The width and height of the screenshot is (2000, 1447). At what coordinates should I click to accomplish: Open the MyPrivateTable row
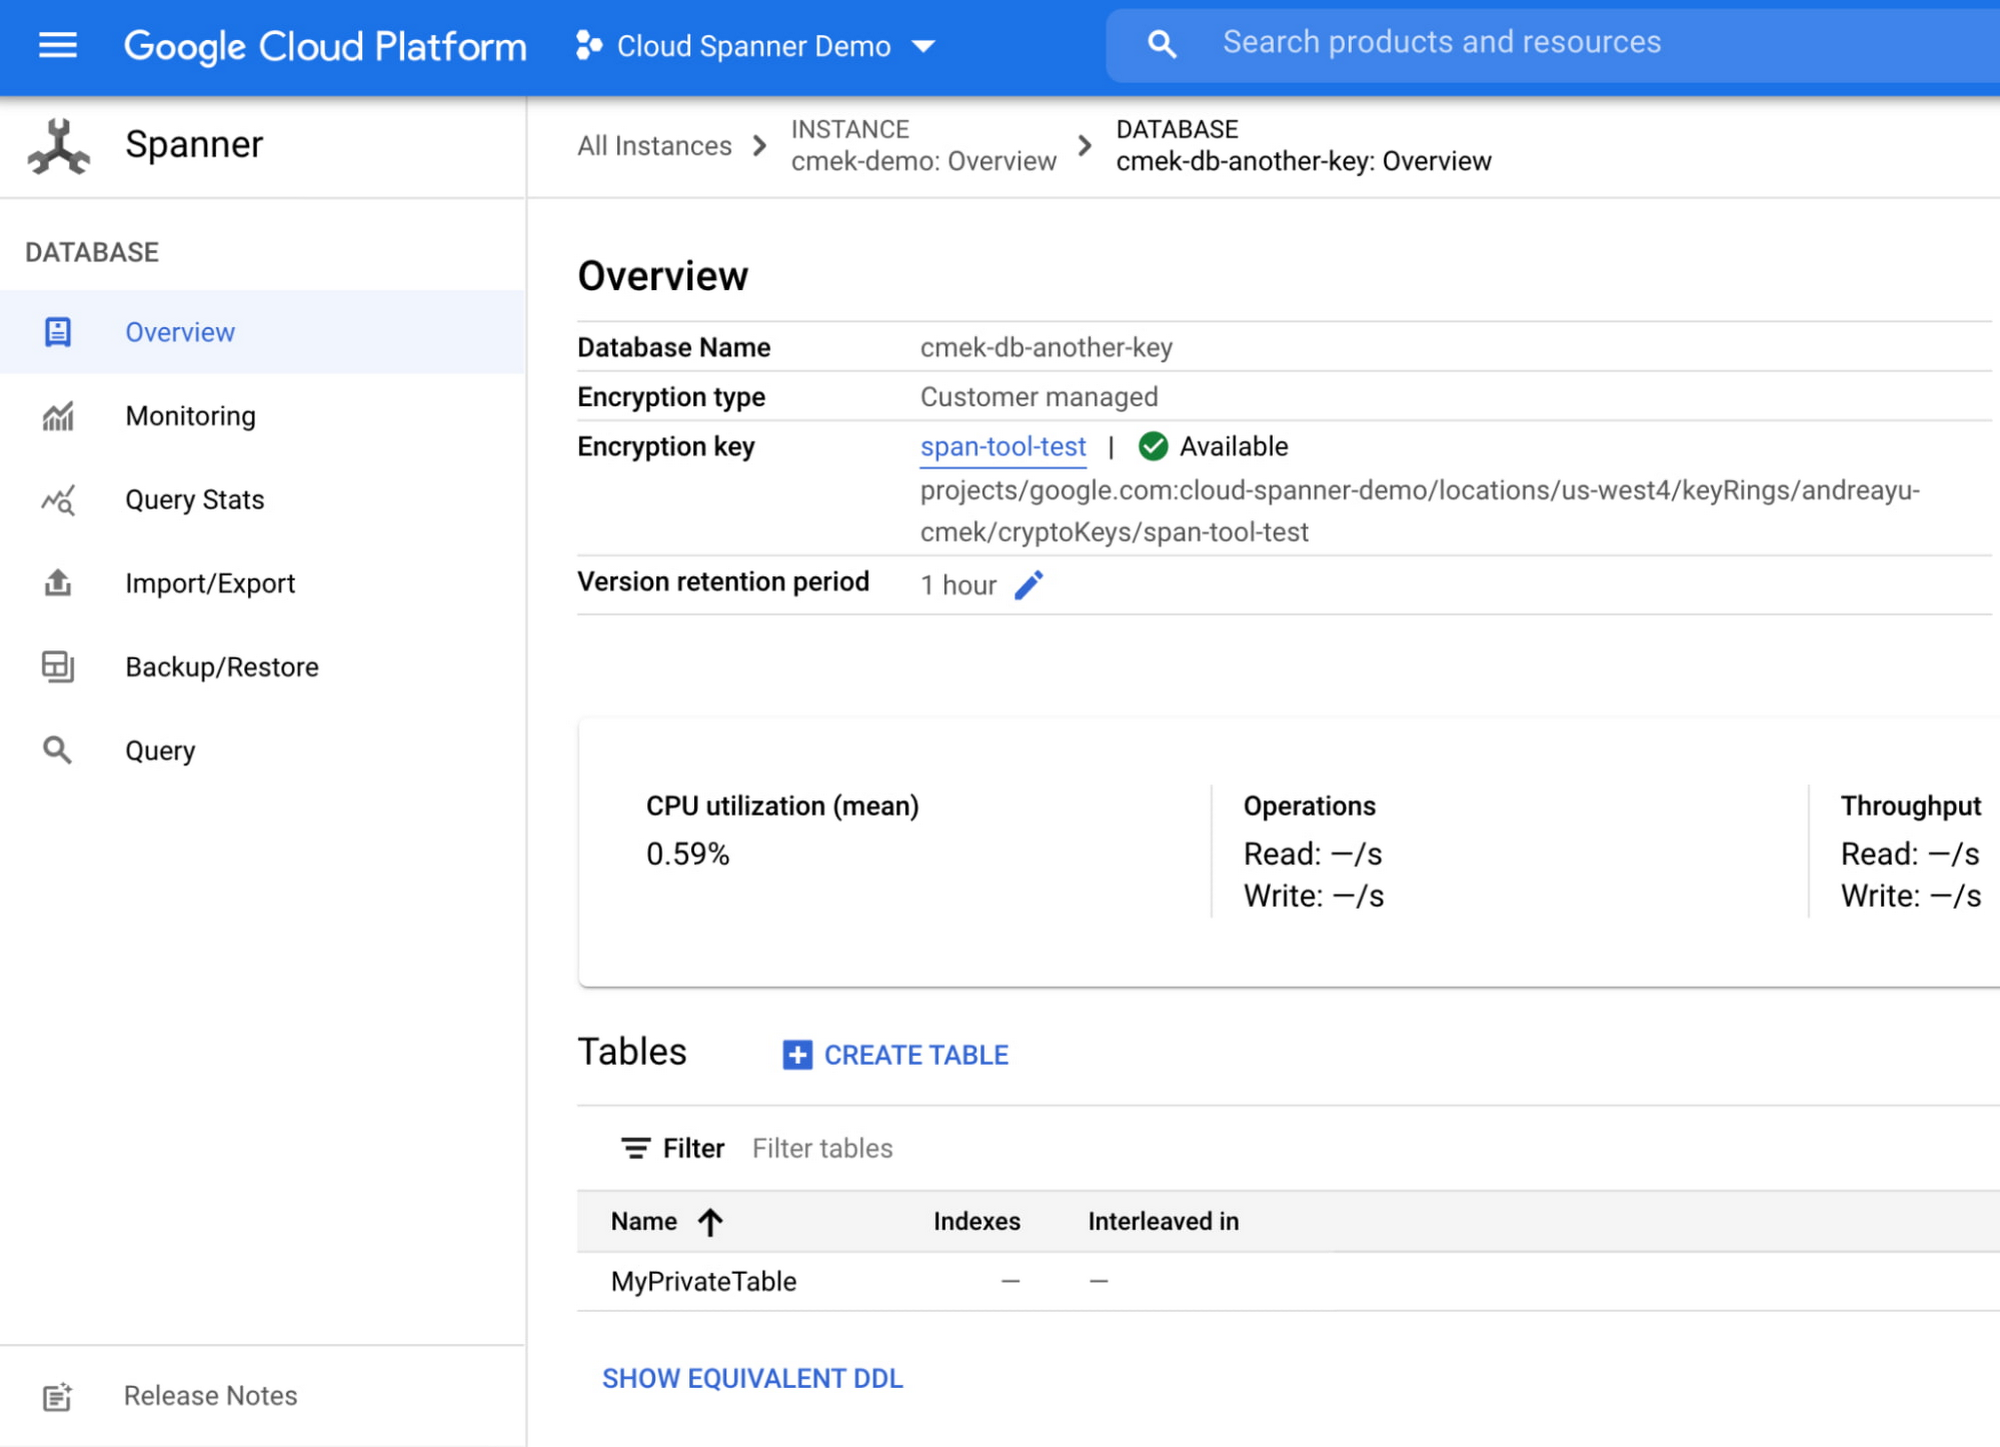click(x=1288, y=1282)
